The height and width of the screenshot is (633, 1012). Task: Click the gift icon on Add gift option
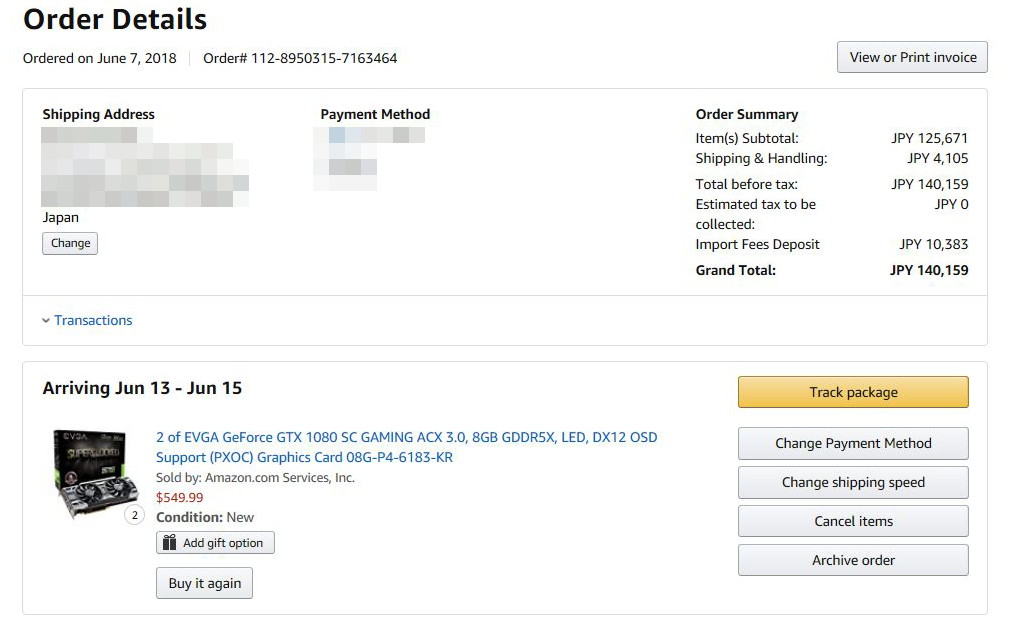tap(169, 543)
